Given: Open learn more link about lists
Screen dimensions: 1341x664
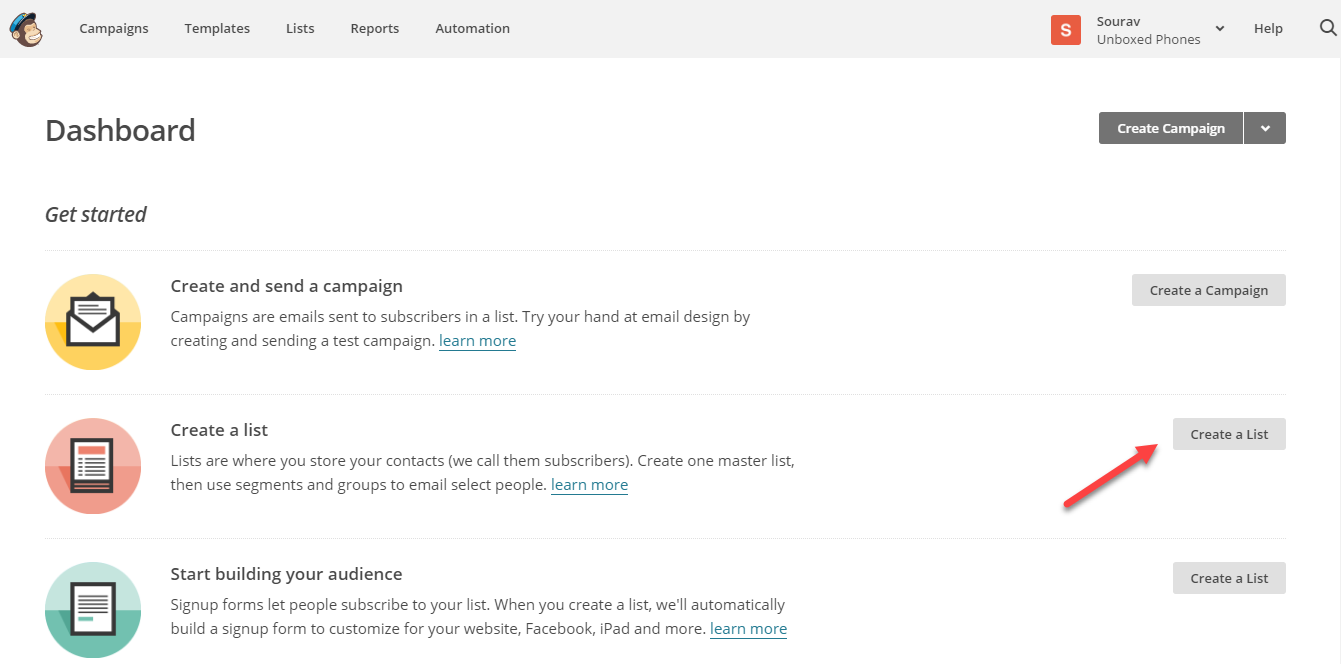Looking at the screenshot, I should [x=590, y=485].
